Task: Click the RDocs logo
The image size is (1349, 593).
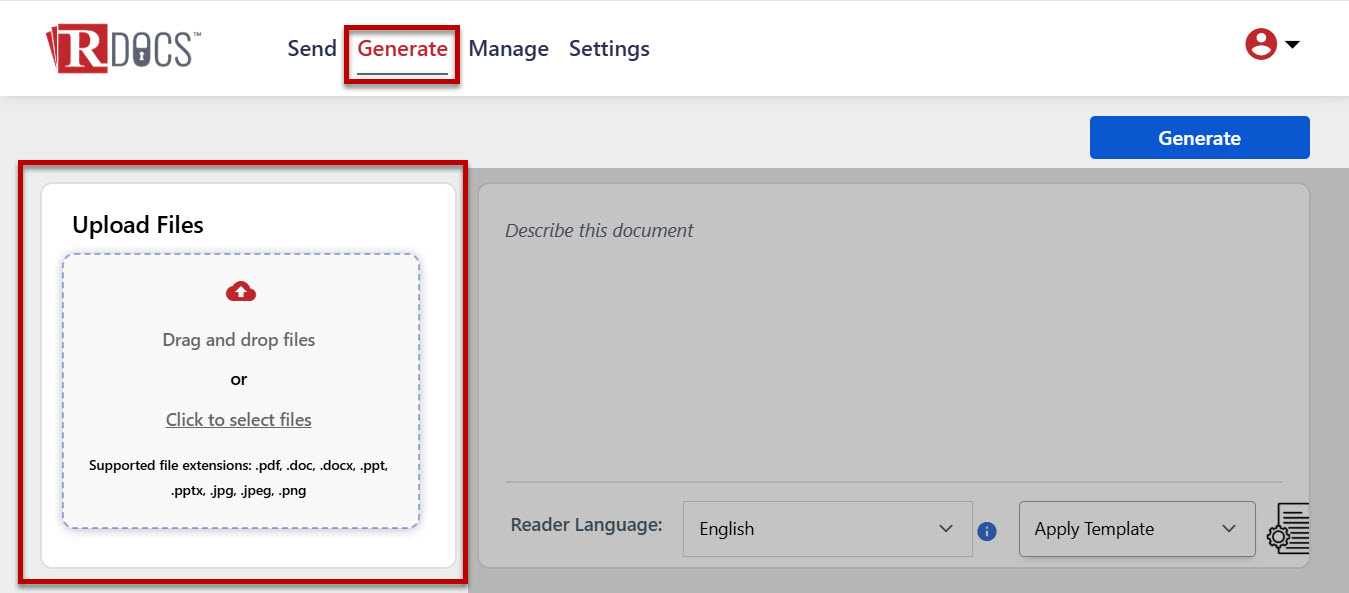Action: [x=123, y=49]
